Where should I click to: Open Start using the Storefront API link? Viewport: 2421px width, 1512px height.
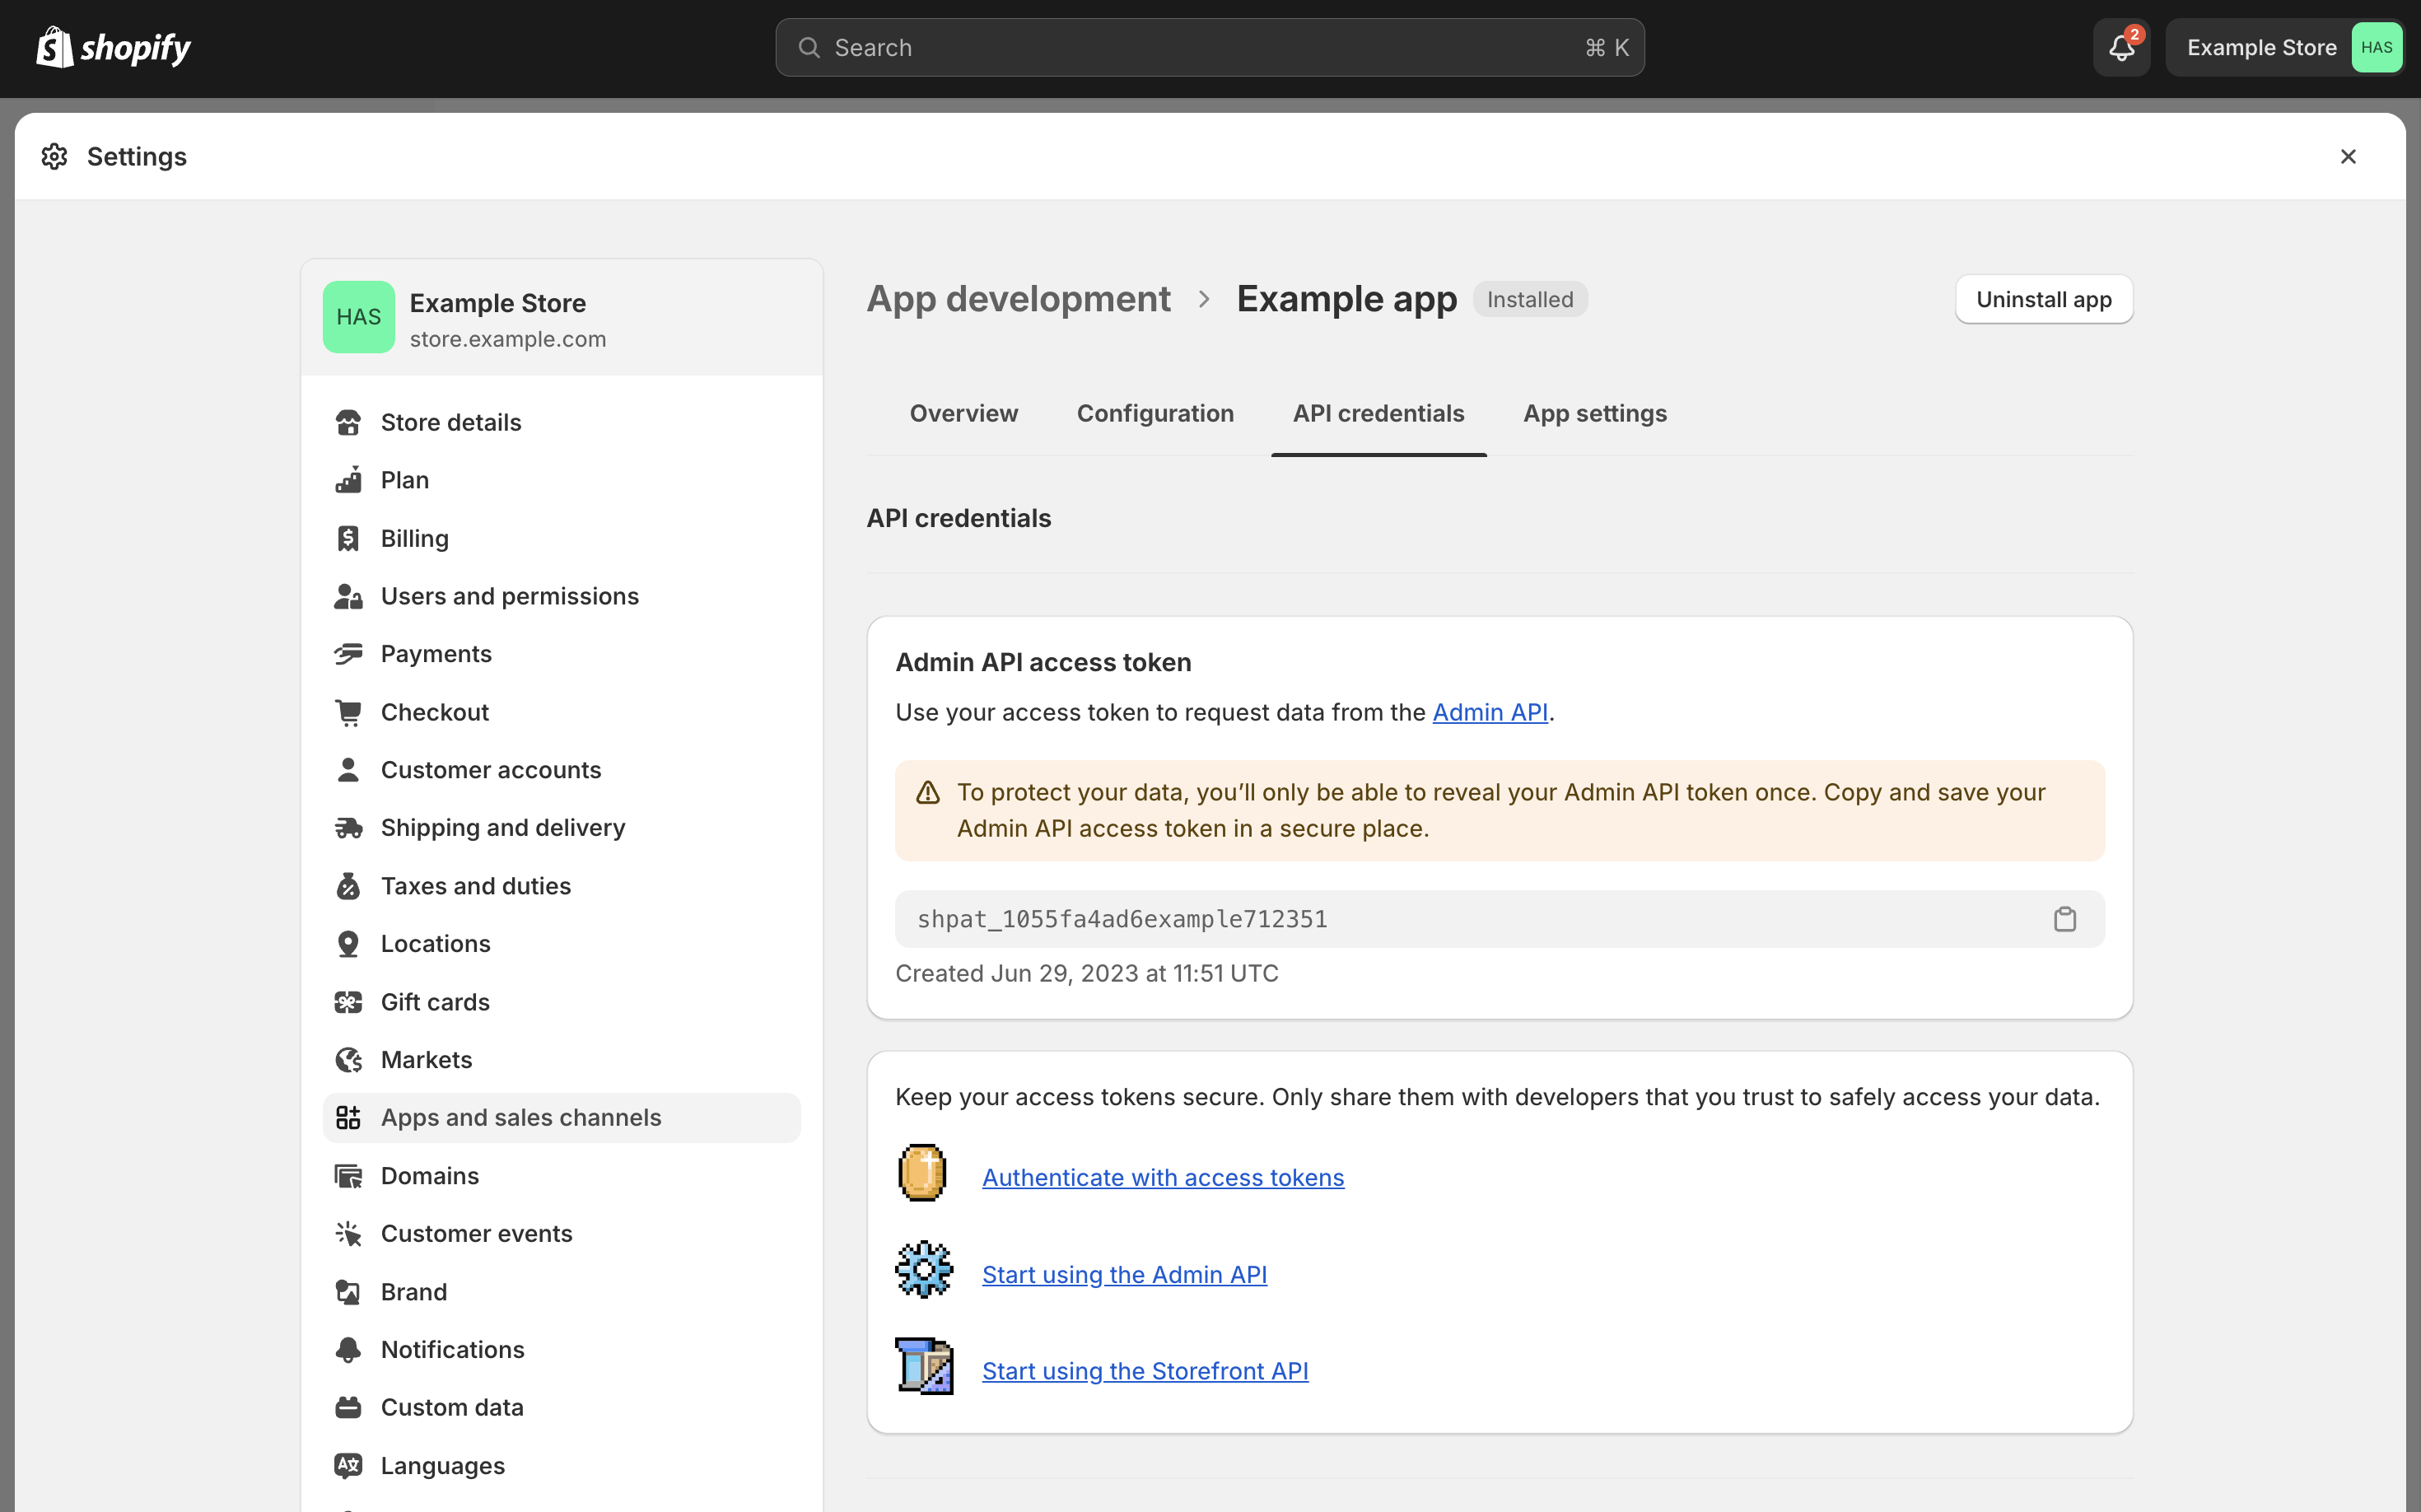[1144, 1371]
